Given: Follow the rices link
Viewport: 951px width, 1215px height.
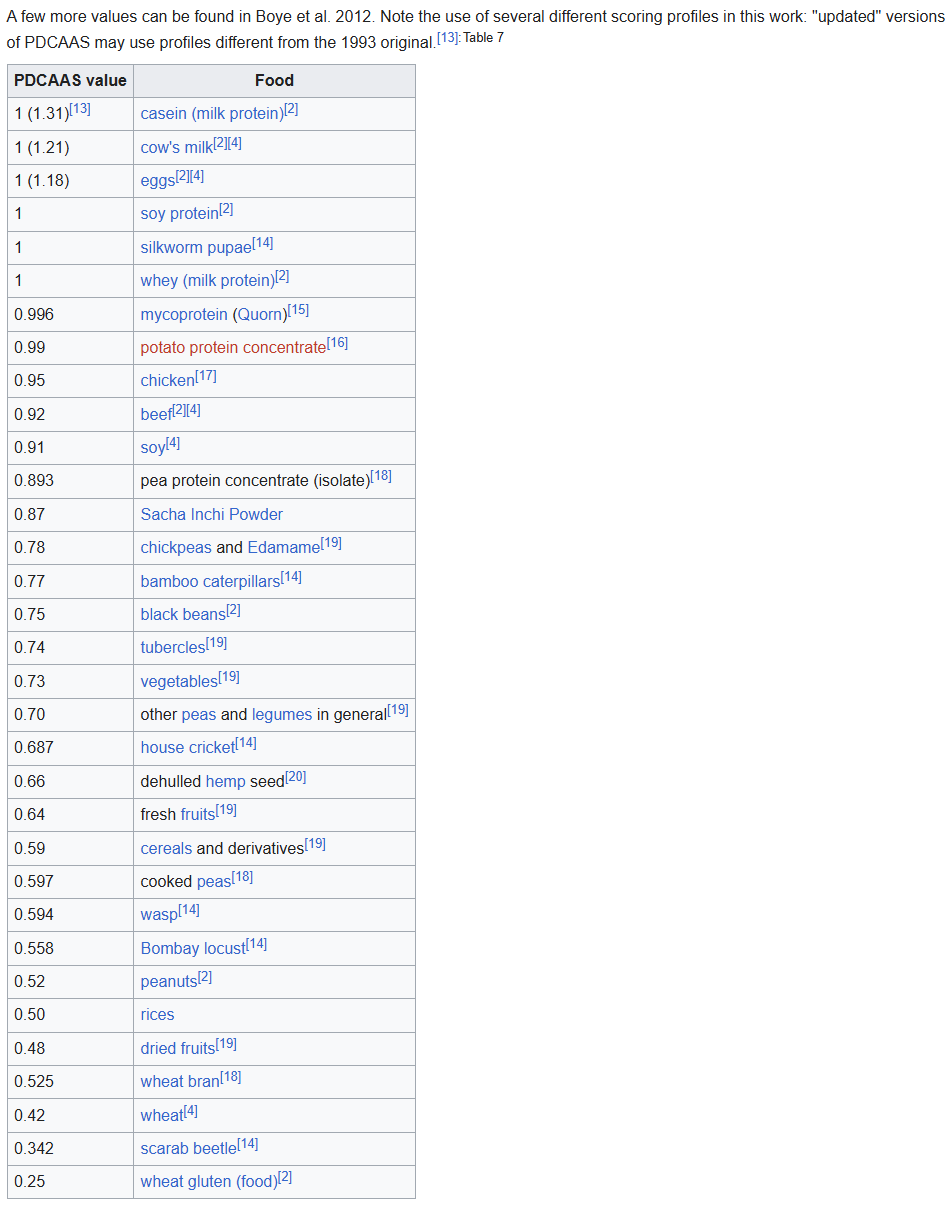Looking at the screenshot, I should [158, 1015].
